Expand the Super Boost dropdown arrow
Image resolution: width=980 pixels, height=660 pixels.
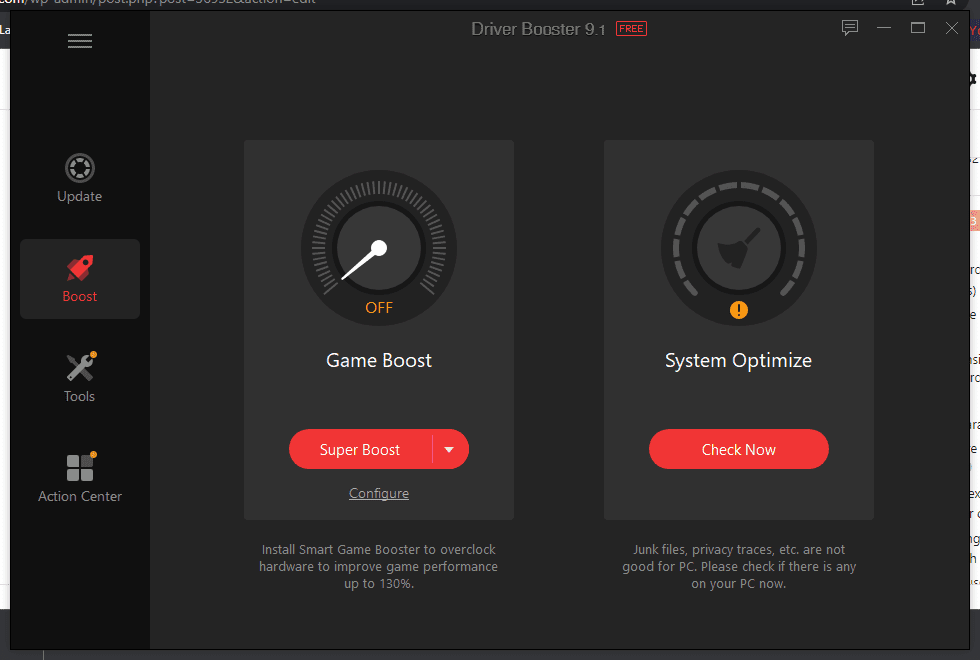pyautogui.click(x=449, y=449)
